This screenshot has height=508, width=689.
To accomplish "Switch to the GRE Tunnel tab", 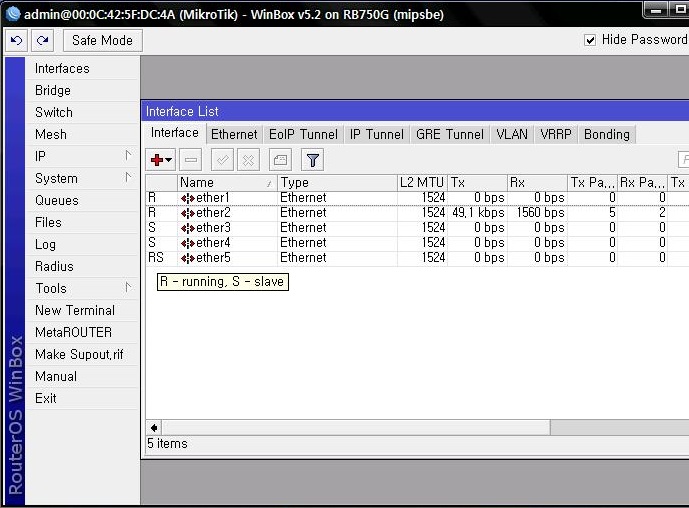I will click(x=450, y=134).
